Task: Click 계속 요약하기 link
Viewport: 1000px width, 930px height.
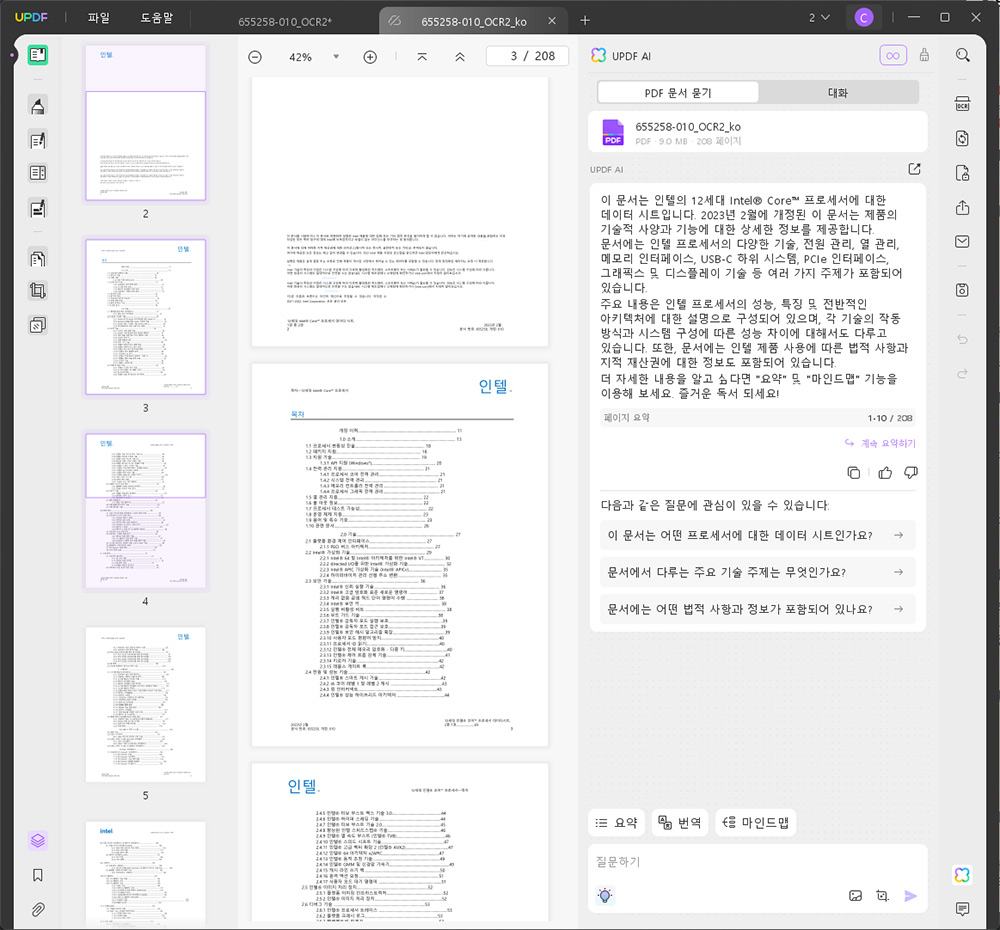Action: [880, 443]
